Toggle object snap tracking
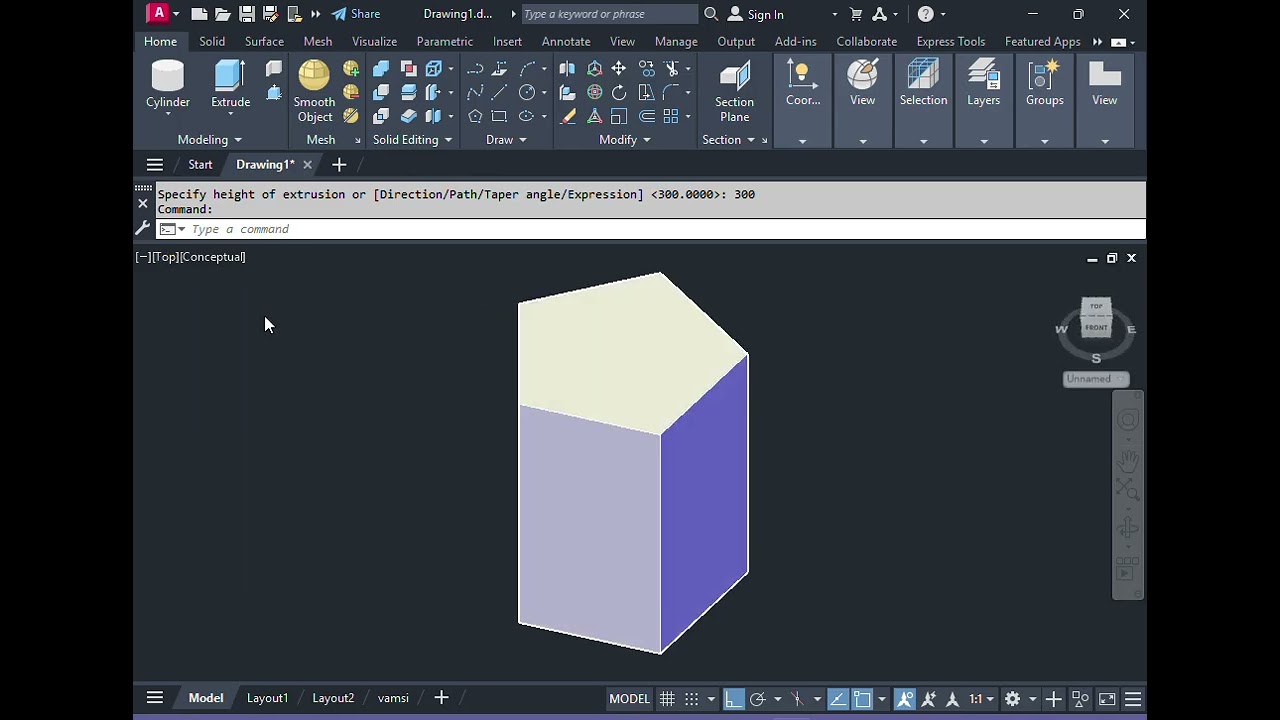 (x=838, y=699)
